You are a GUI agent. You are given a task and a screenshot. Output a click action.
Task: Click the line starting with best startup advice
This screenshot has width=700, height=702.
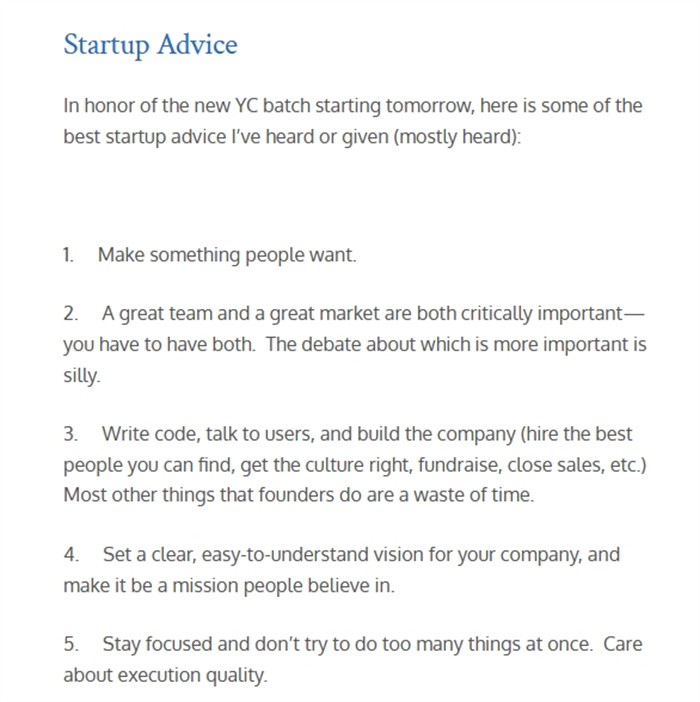pyautogui.click(x=291, y=136)
